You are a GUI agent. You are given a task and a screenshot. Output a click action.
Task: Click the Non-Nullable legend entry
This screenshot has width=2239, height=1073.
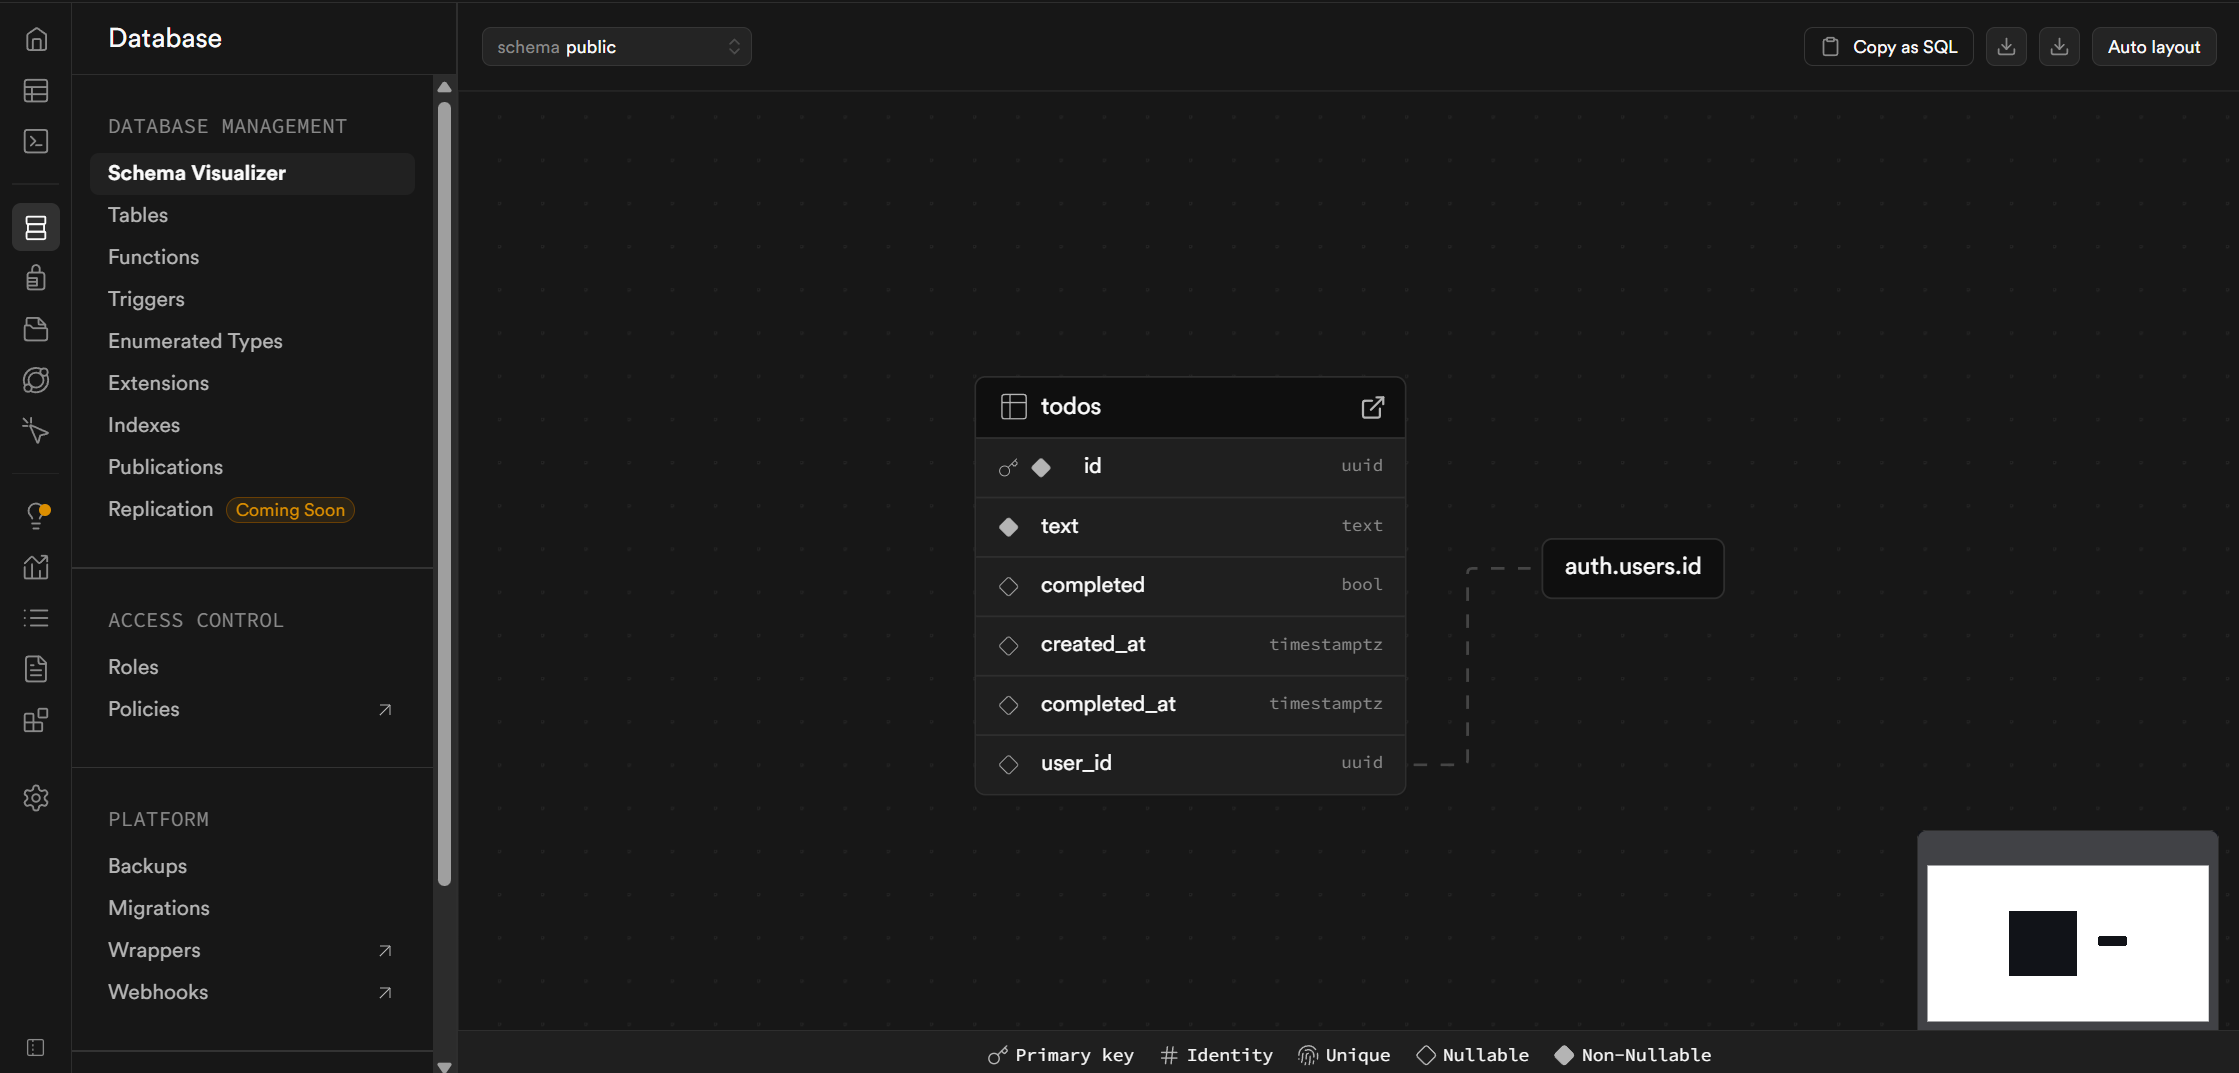(x=1633, y=1055)
